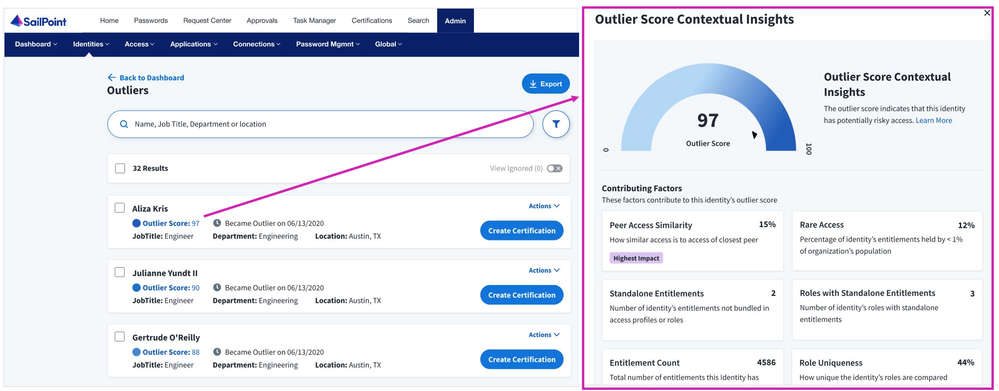Select the Admin tab
Screen dimensions: 999x391
[x=456, y=21]
